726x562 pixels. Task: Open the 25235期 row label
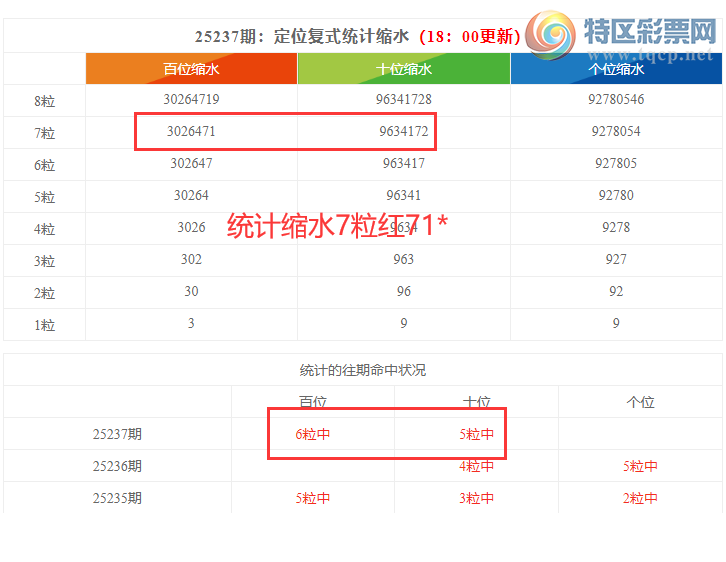pyautogui.click(x=117, y=498)
